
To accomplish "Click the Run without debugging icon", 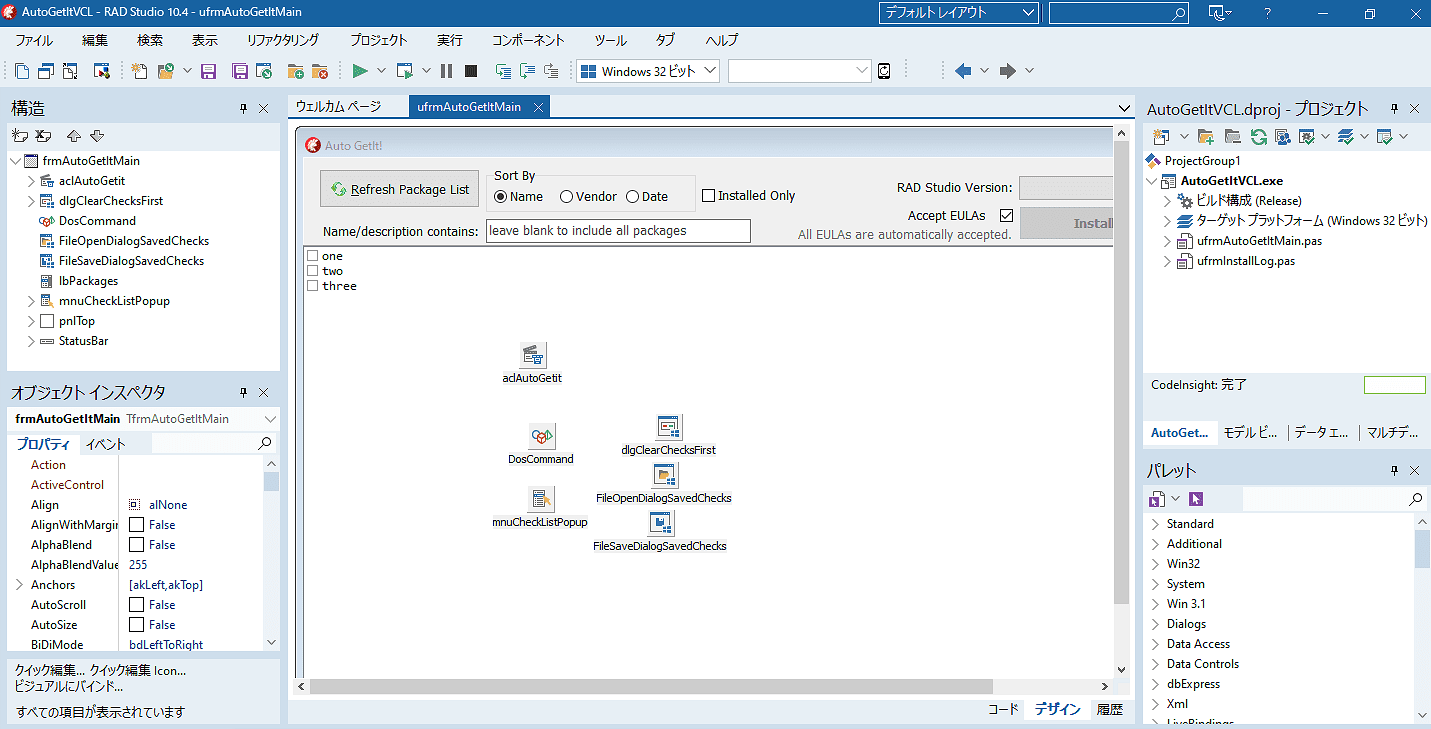I will 404,71.
